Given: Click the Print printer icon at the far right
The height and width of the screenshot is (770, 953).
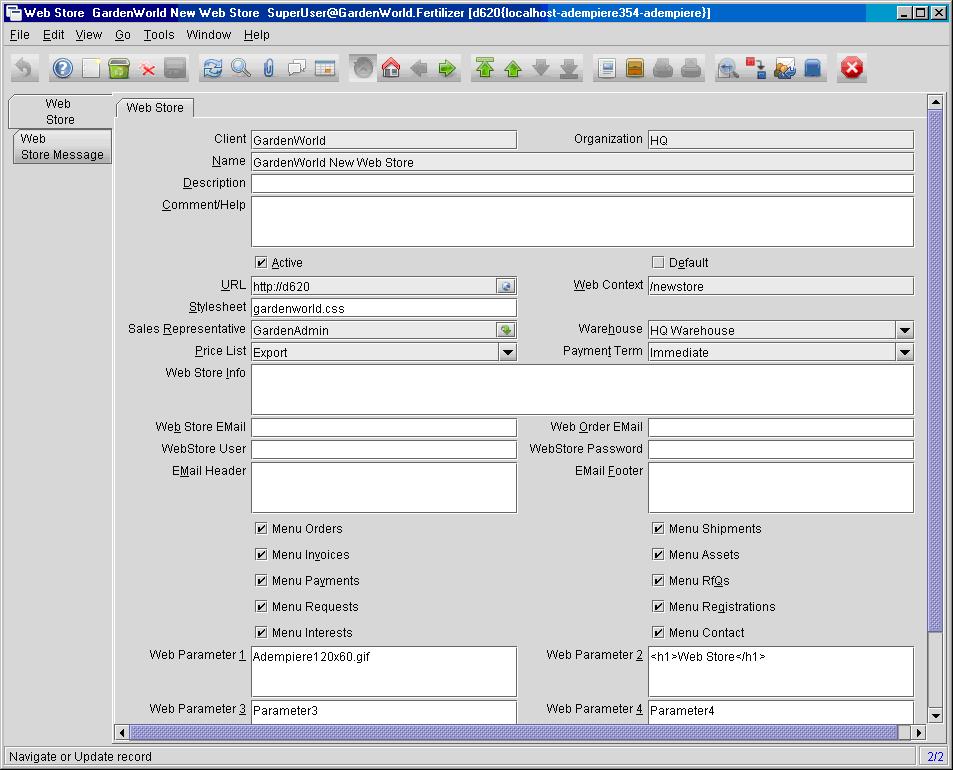Looking at the screenshot, I should click(691, 68).
